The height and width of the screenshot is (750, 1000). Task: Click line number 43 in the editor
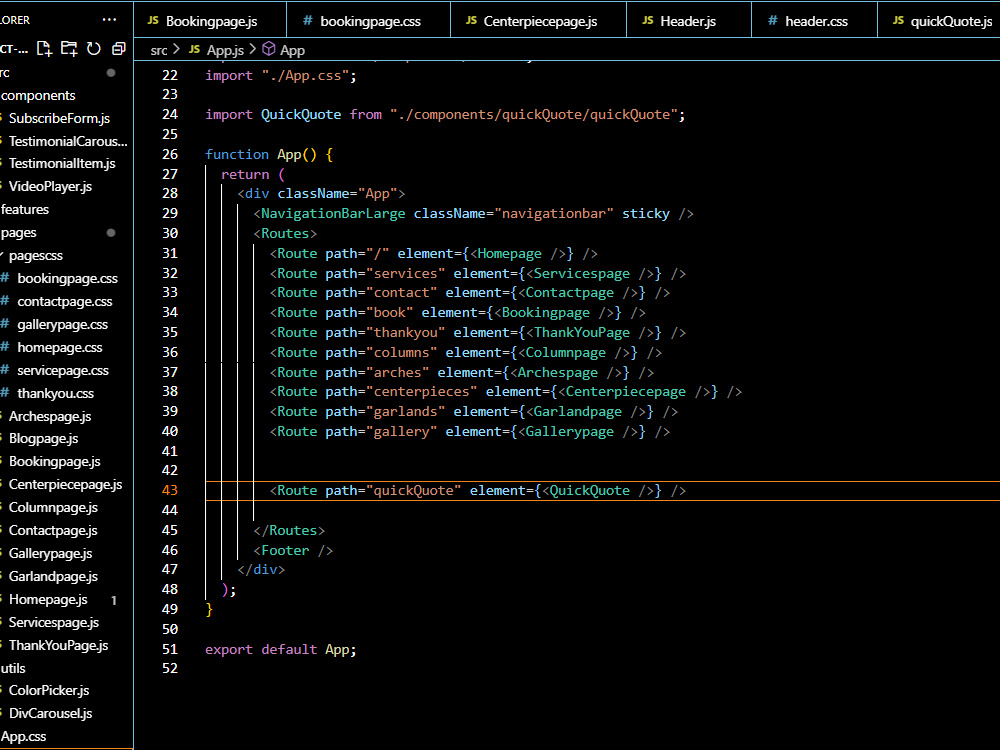[x=169, y=490]
